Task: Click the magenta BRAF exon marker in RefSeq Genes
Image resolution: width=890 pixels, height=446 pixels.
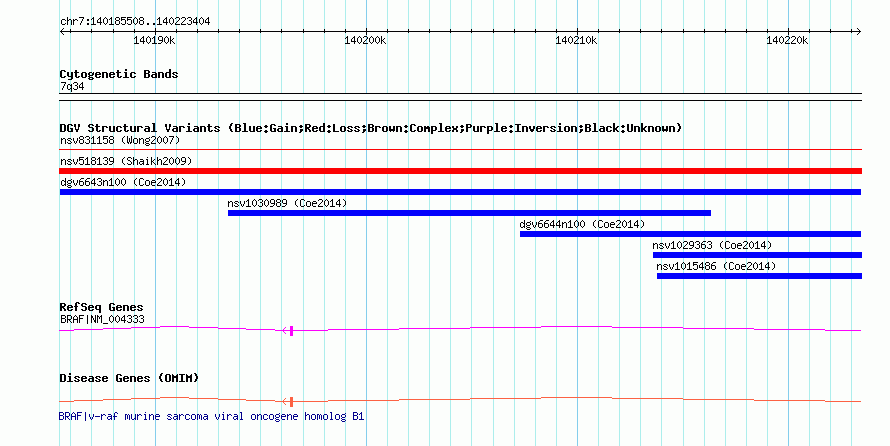Action: coord(291,331)
